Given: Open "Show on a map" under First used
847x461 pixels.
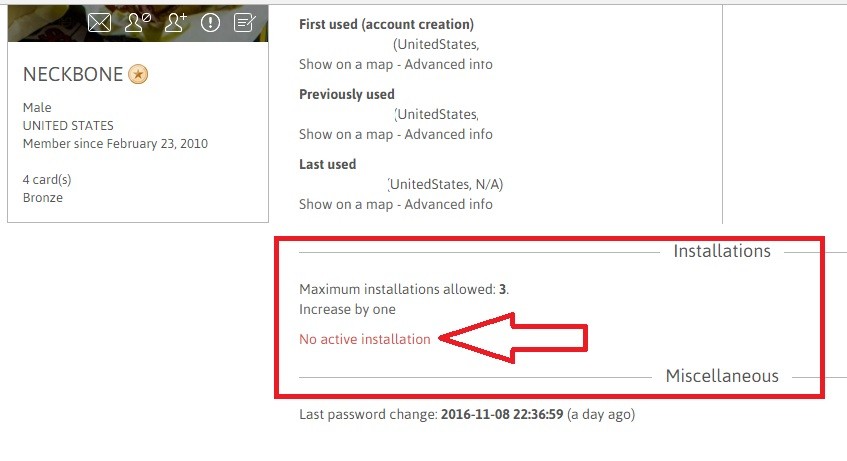Looking at the screenshot, I should click(346, 64).
